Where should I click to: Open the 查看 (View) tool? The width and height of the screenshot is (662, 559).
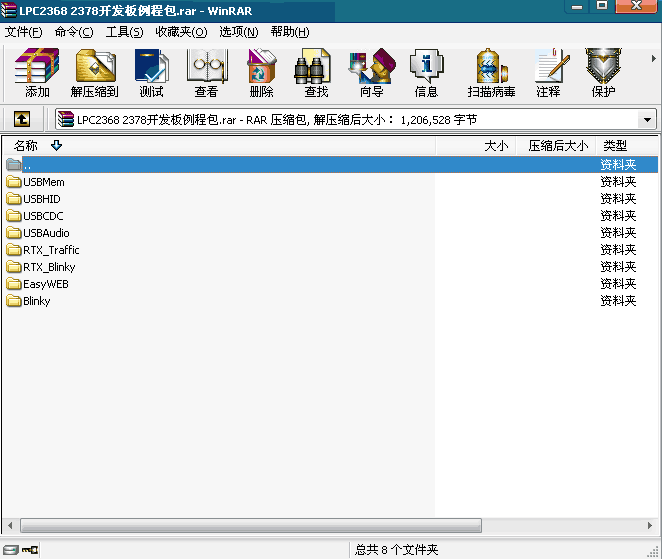click(x=207, y=73)
